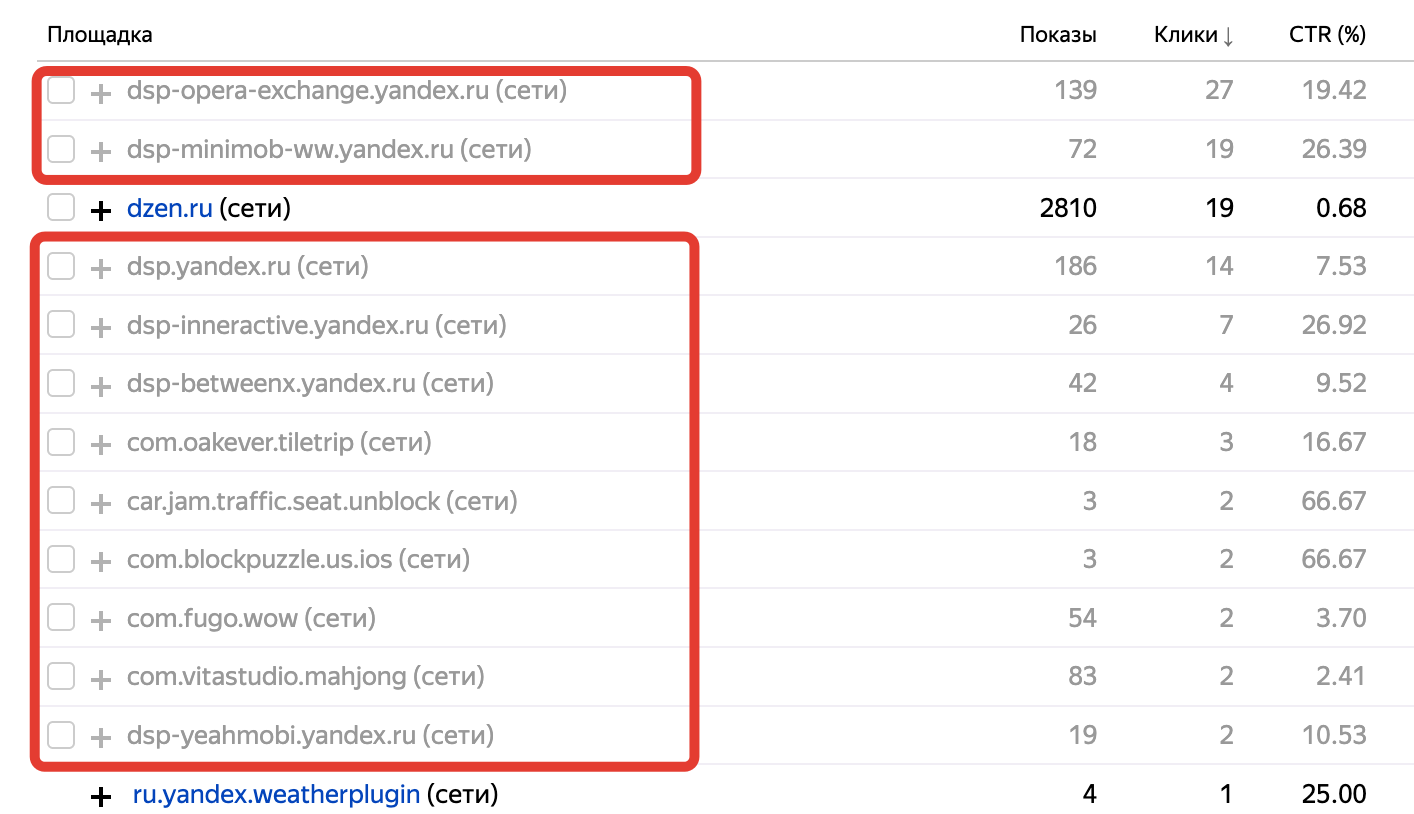Open the ru.yandex.weatherplugin link
Viewport: 1414px width, 814px height.
[x=276, y=795]
